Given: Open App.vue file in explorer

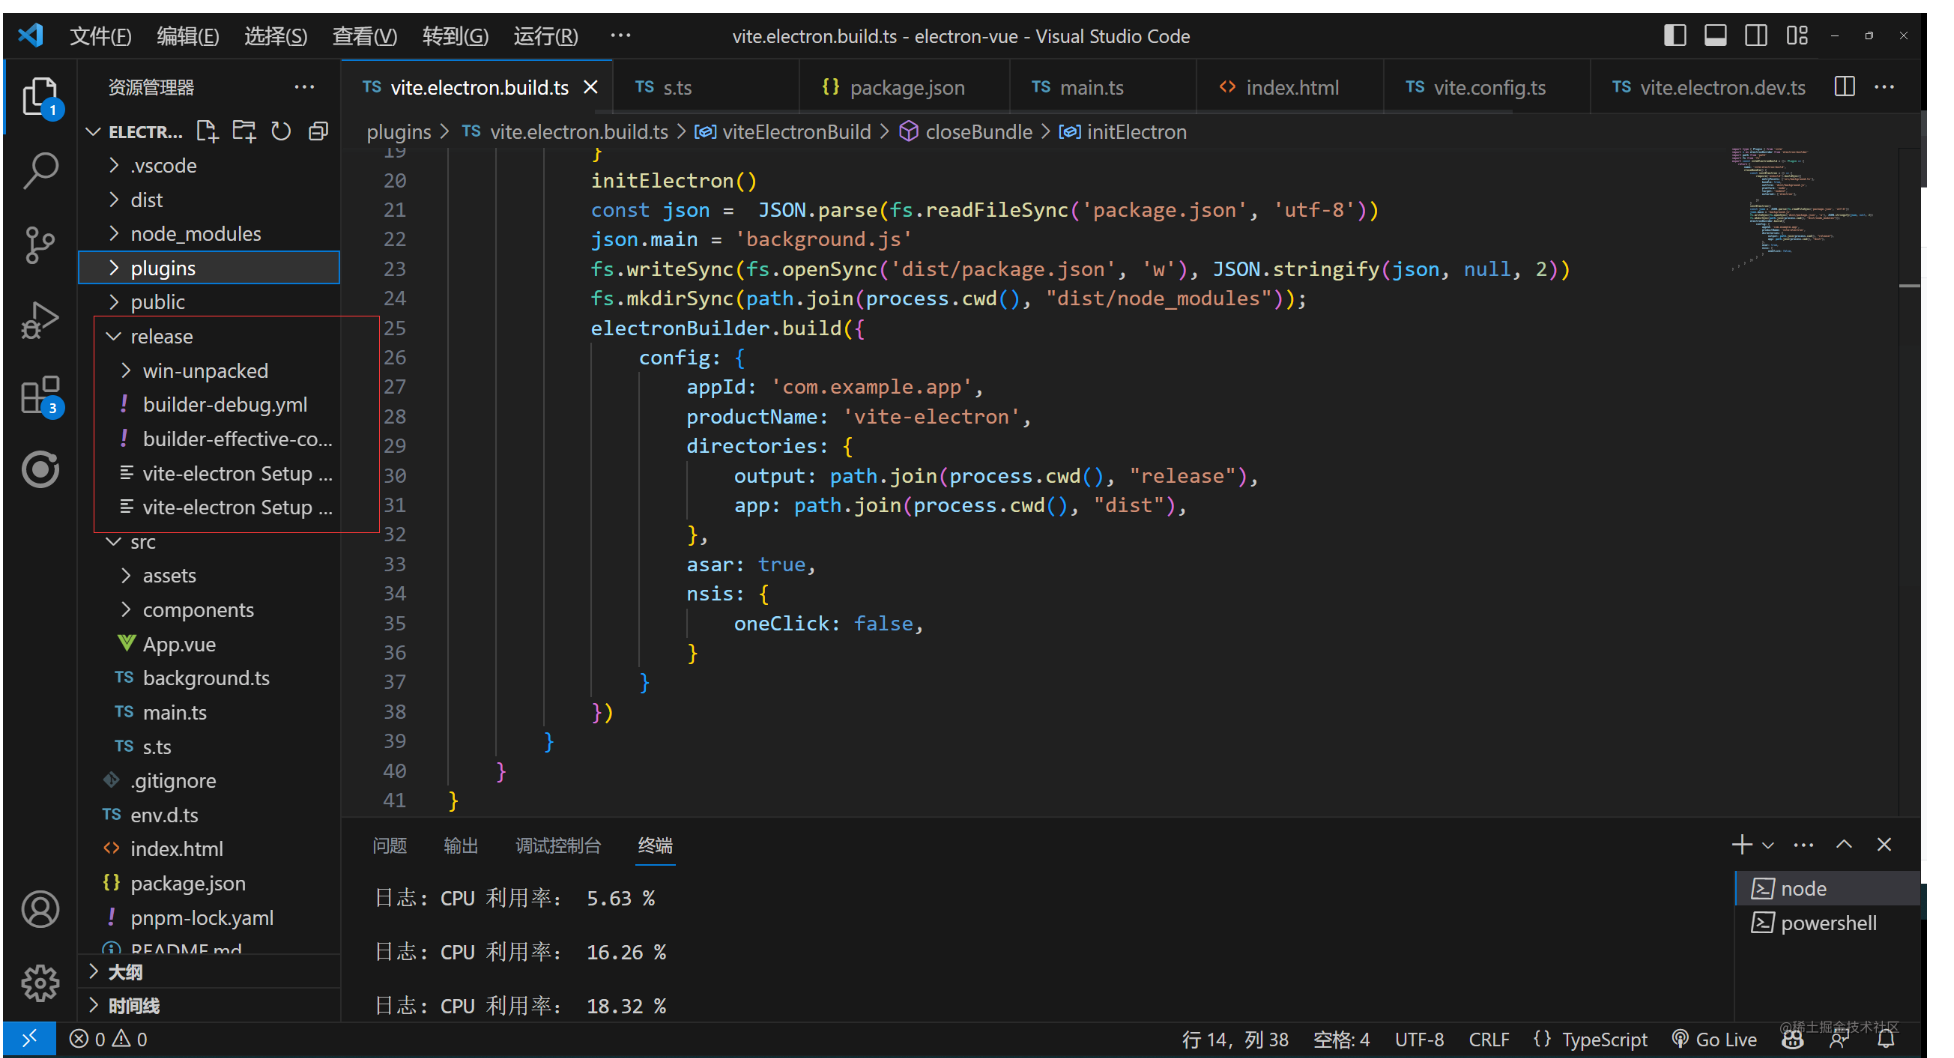Looking at the screenshot, I should [x=179, y=645].
